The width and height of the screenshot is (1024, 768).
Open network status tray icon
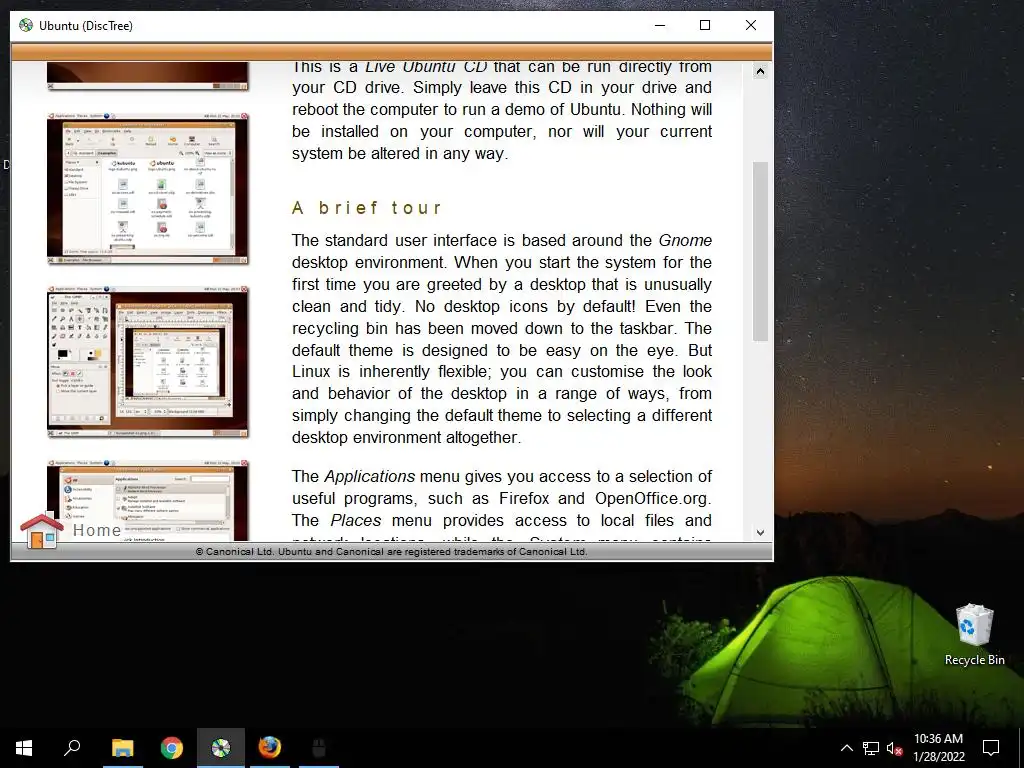click(871, 748)
